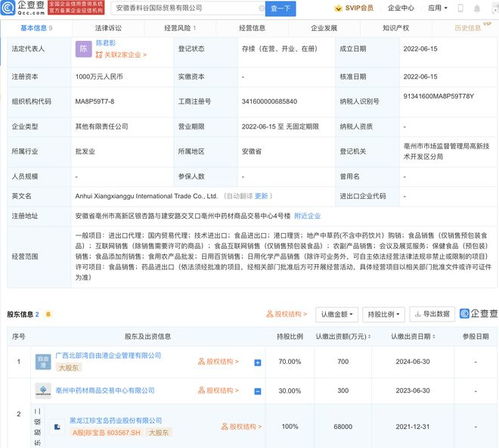Open 广西北部湾自由港企业管理有限公司 link
Screen dimensions: 499x448
[108, 356]
